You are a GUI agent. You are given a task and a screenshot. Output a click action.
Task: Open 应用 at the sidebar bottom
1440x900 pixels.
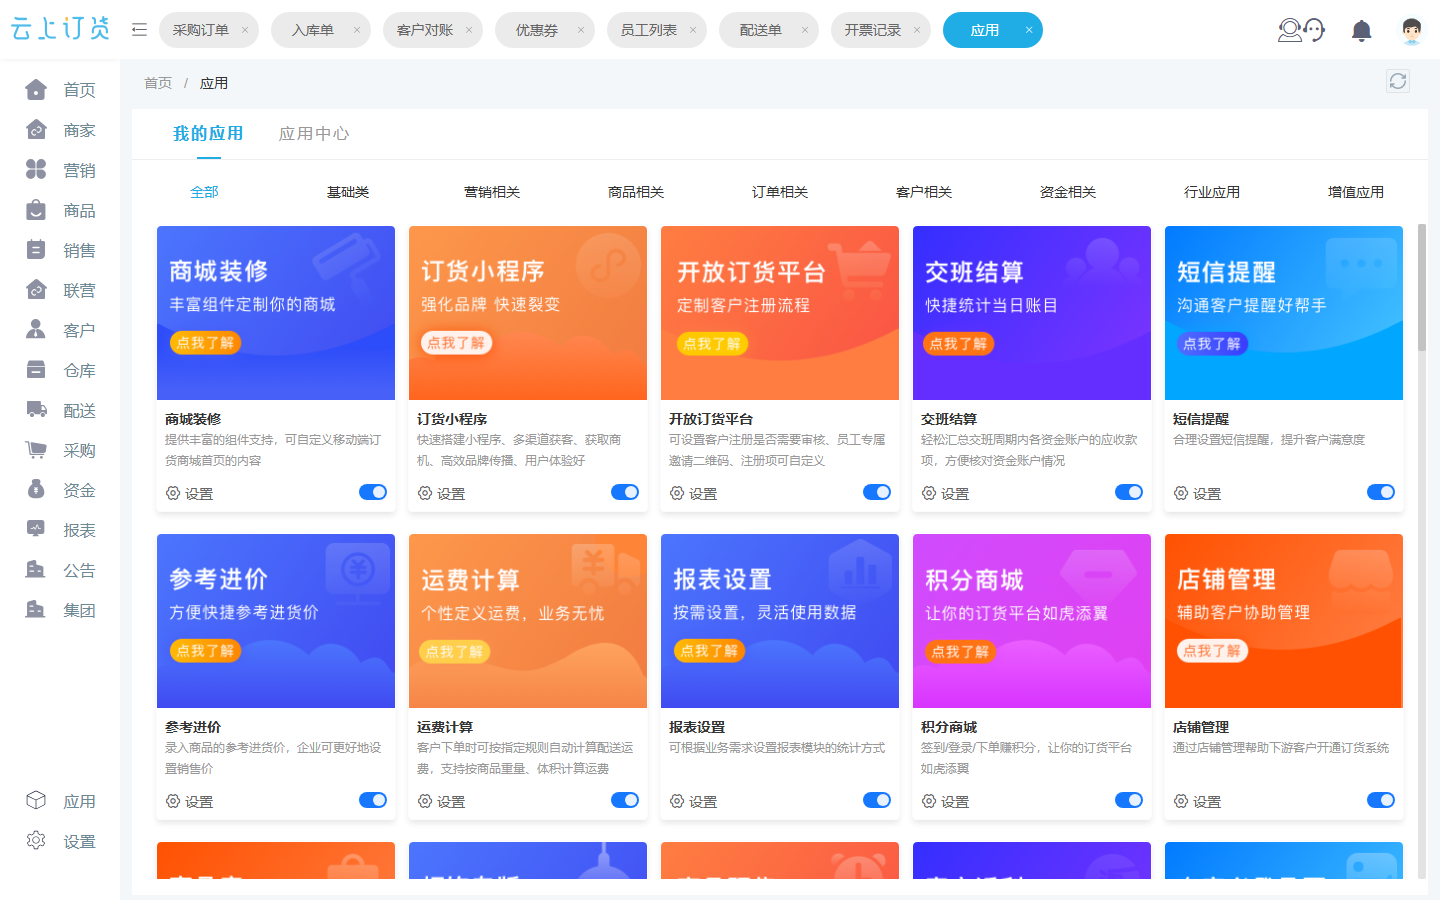pyautogui.click(x=60, y=801)
